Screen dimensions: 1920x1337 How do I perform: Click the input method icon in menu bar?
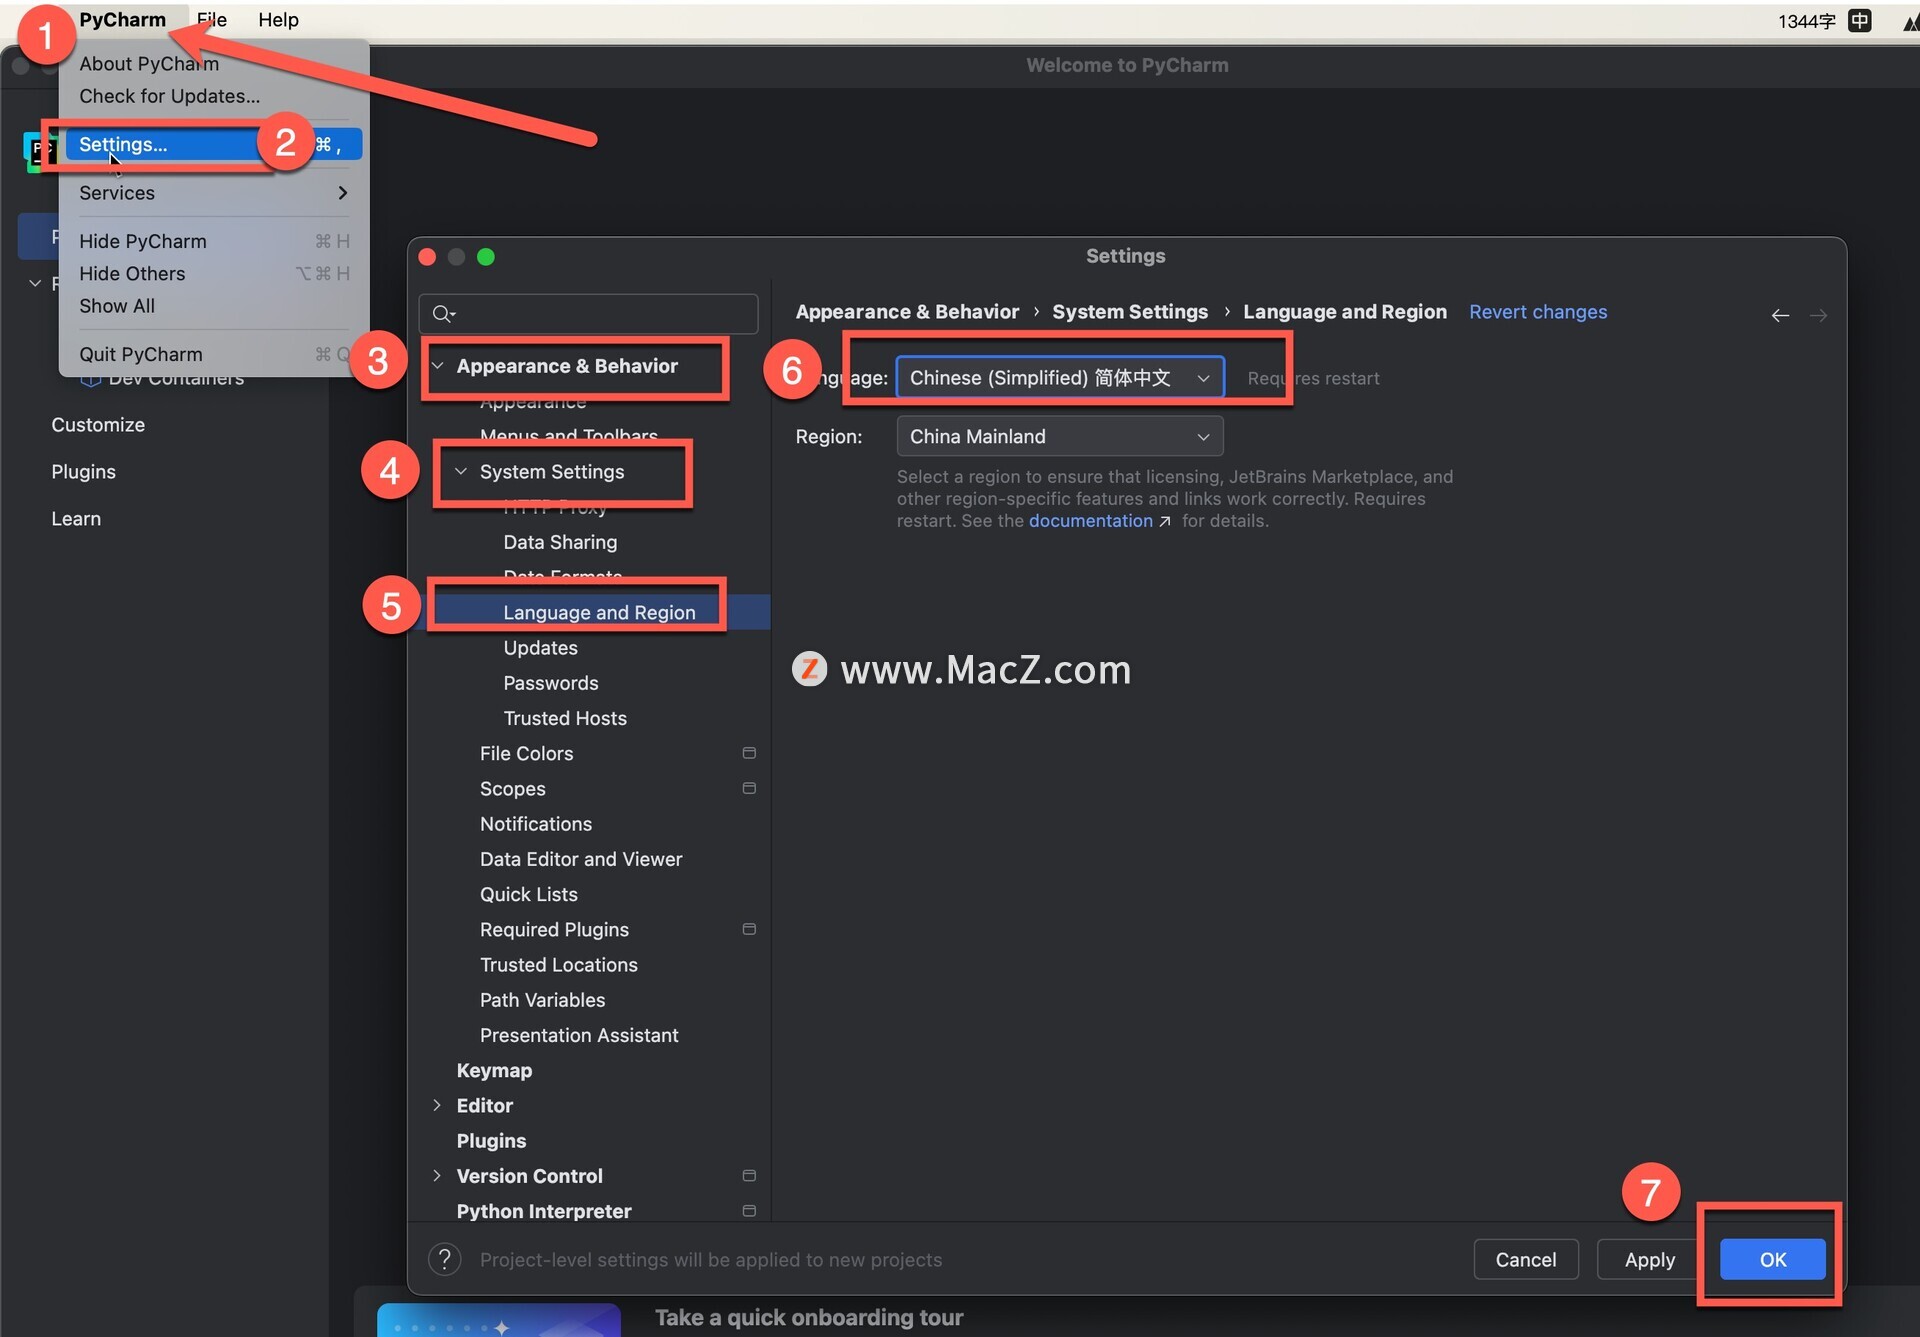point(1860,20)
